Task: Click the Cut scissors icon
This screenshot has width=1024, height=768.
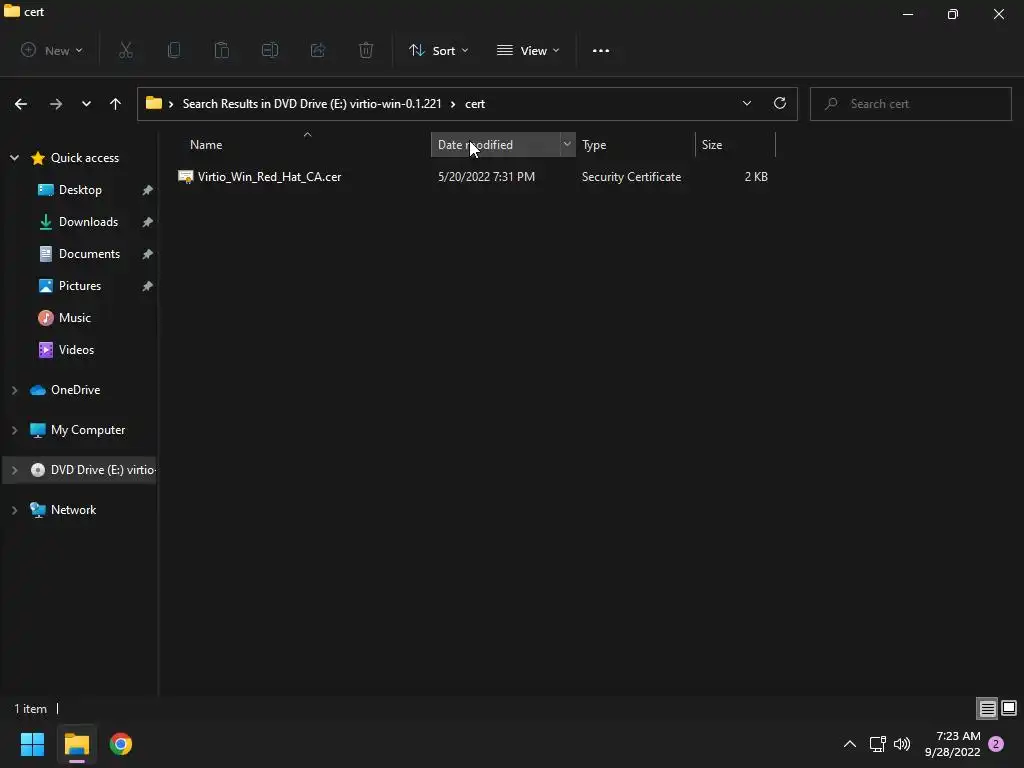Action: tap(125, 50)
